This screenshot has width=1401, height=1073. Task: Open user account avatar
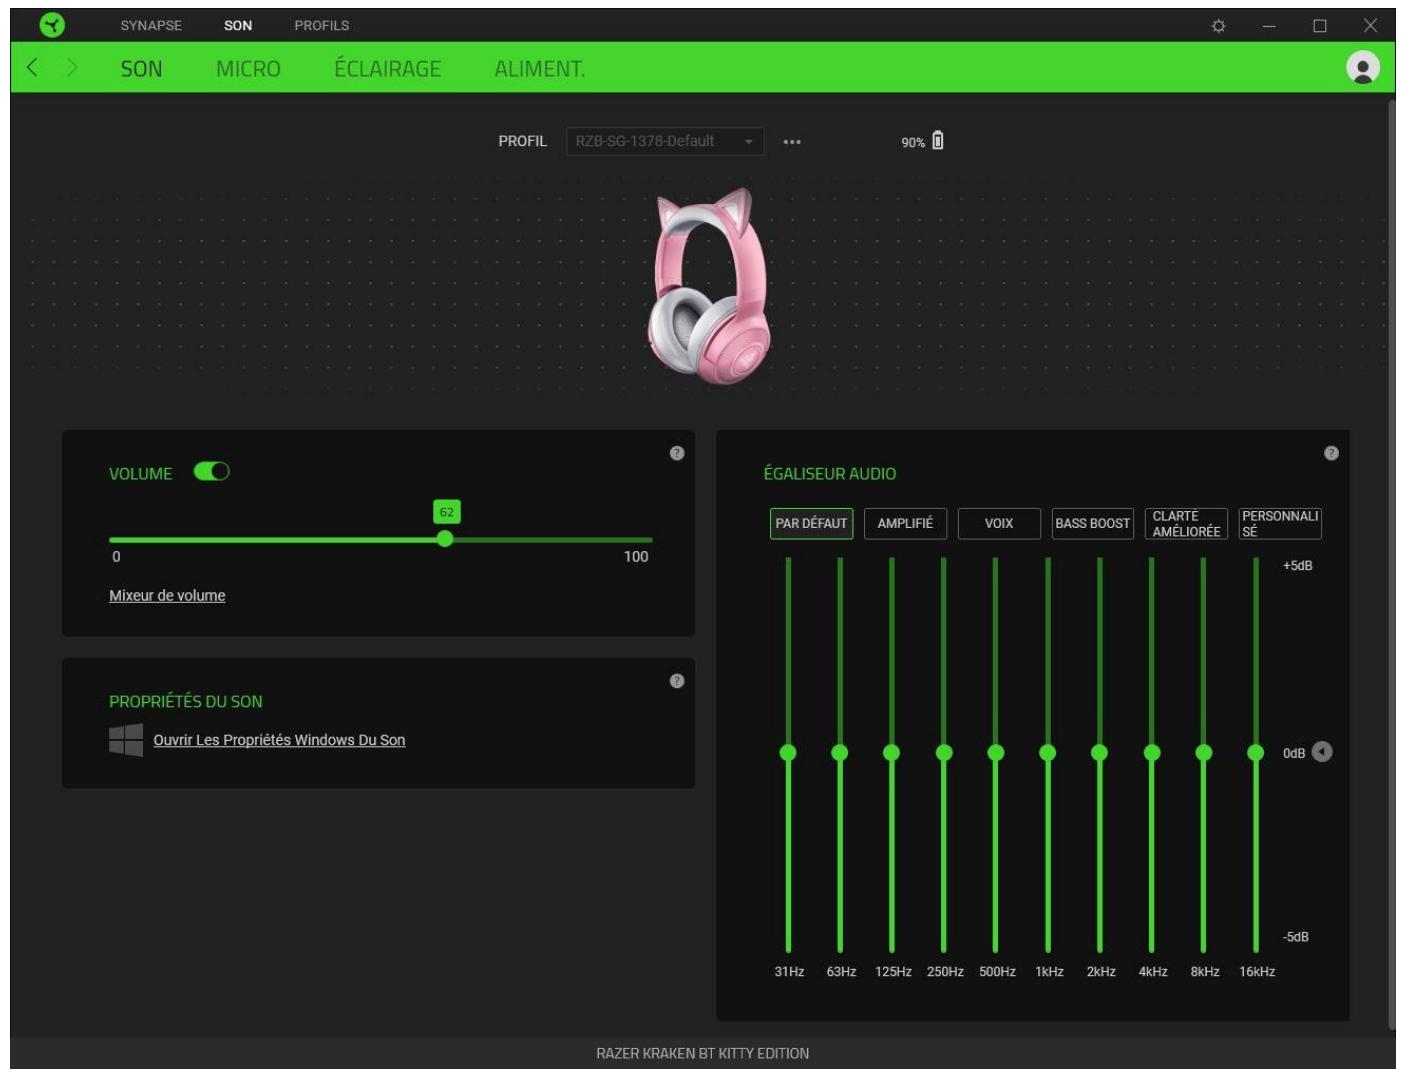1362,67
